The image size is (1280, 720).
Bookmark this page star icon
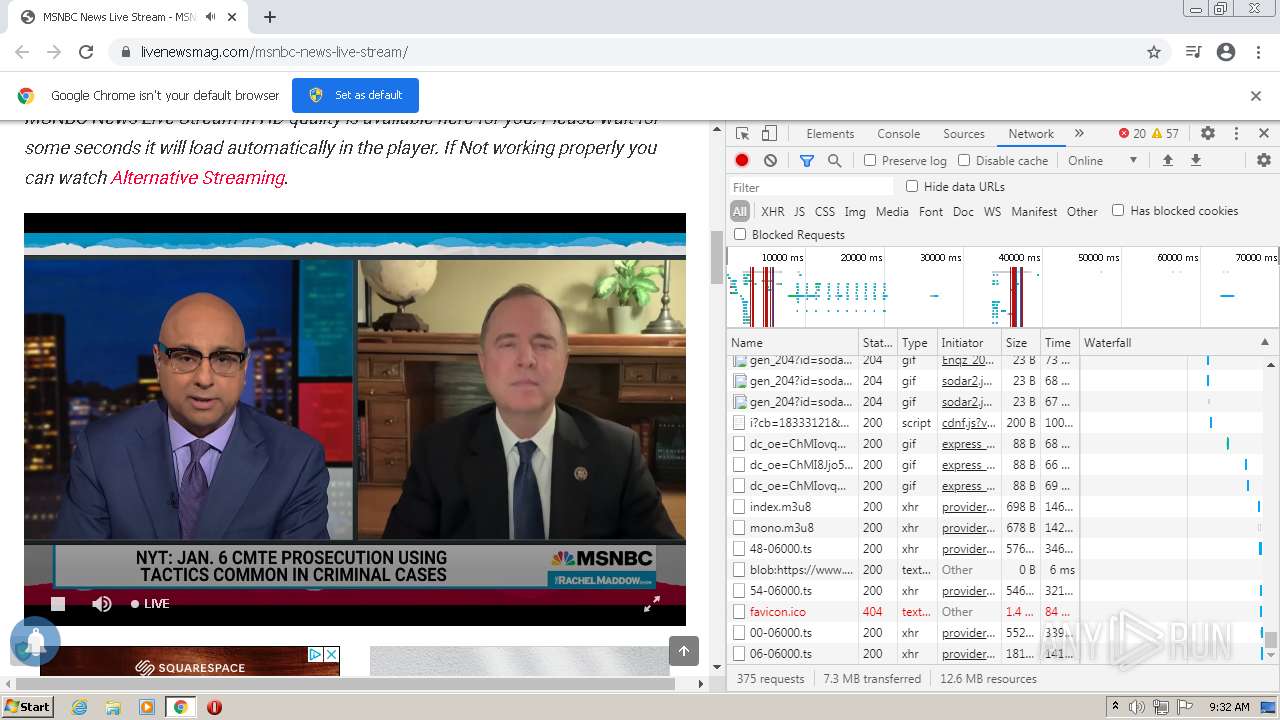(1154, 52)
